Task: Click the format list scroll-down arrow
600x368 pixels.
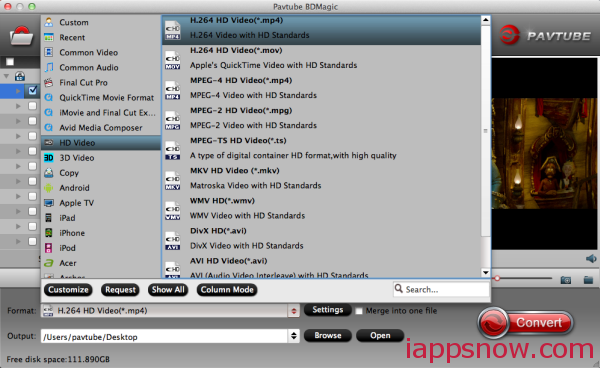Action: (486, 273)
